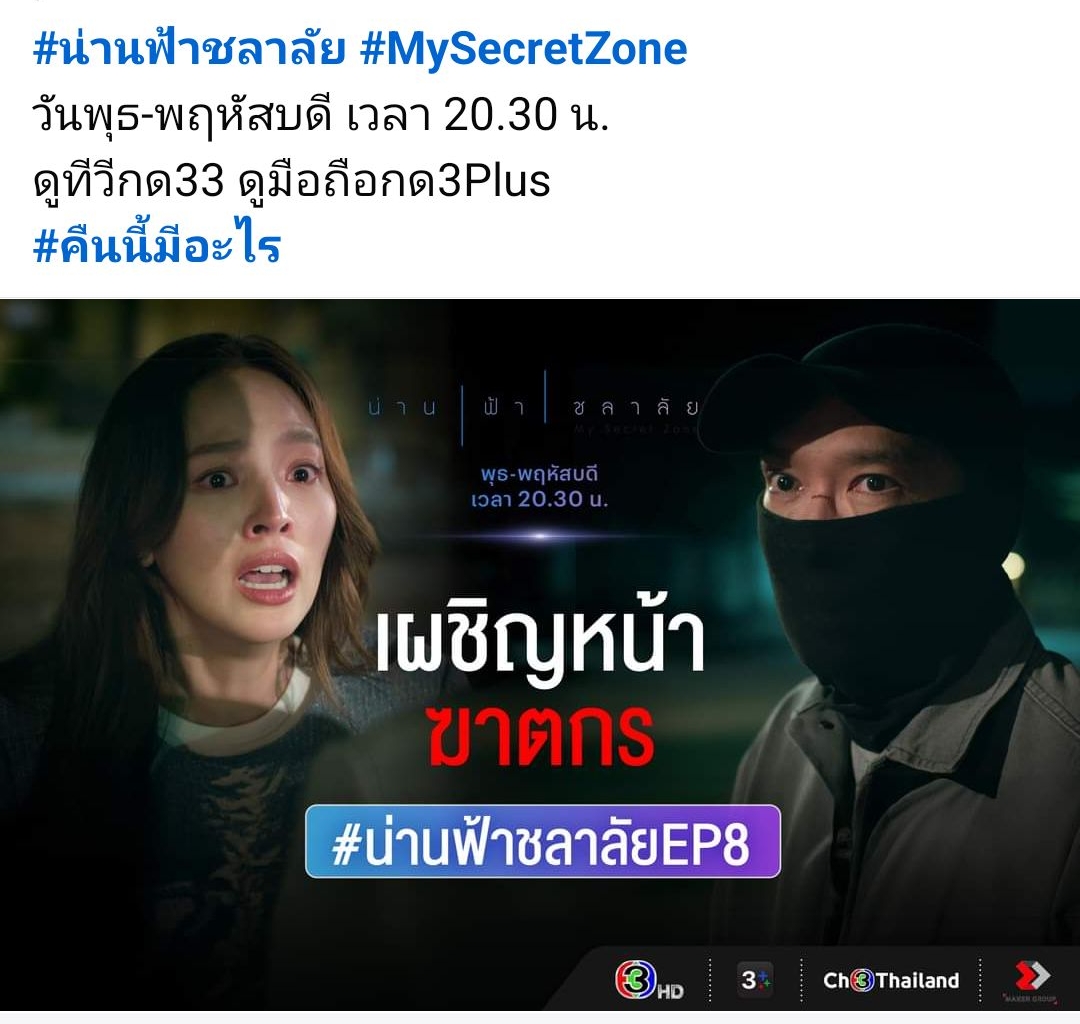Click the Maker Group red arrow logo
The width and height of the screenshot is (1080, 1024).
coord(1031,979)
